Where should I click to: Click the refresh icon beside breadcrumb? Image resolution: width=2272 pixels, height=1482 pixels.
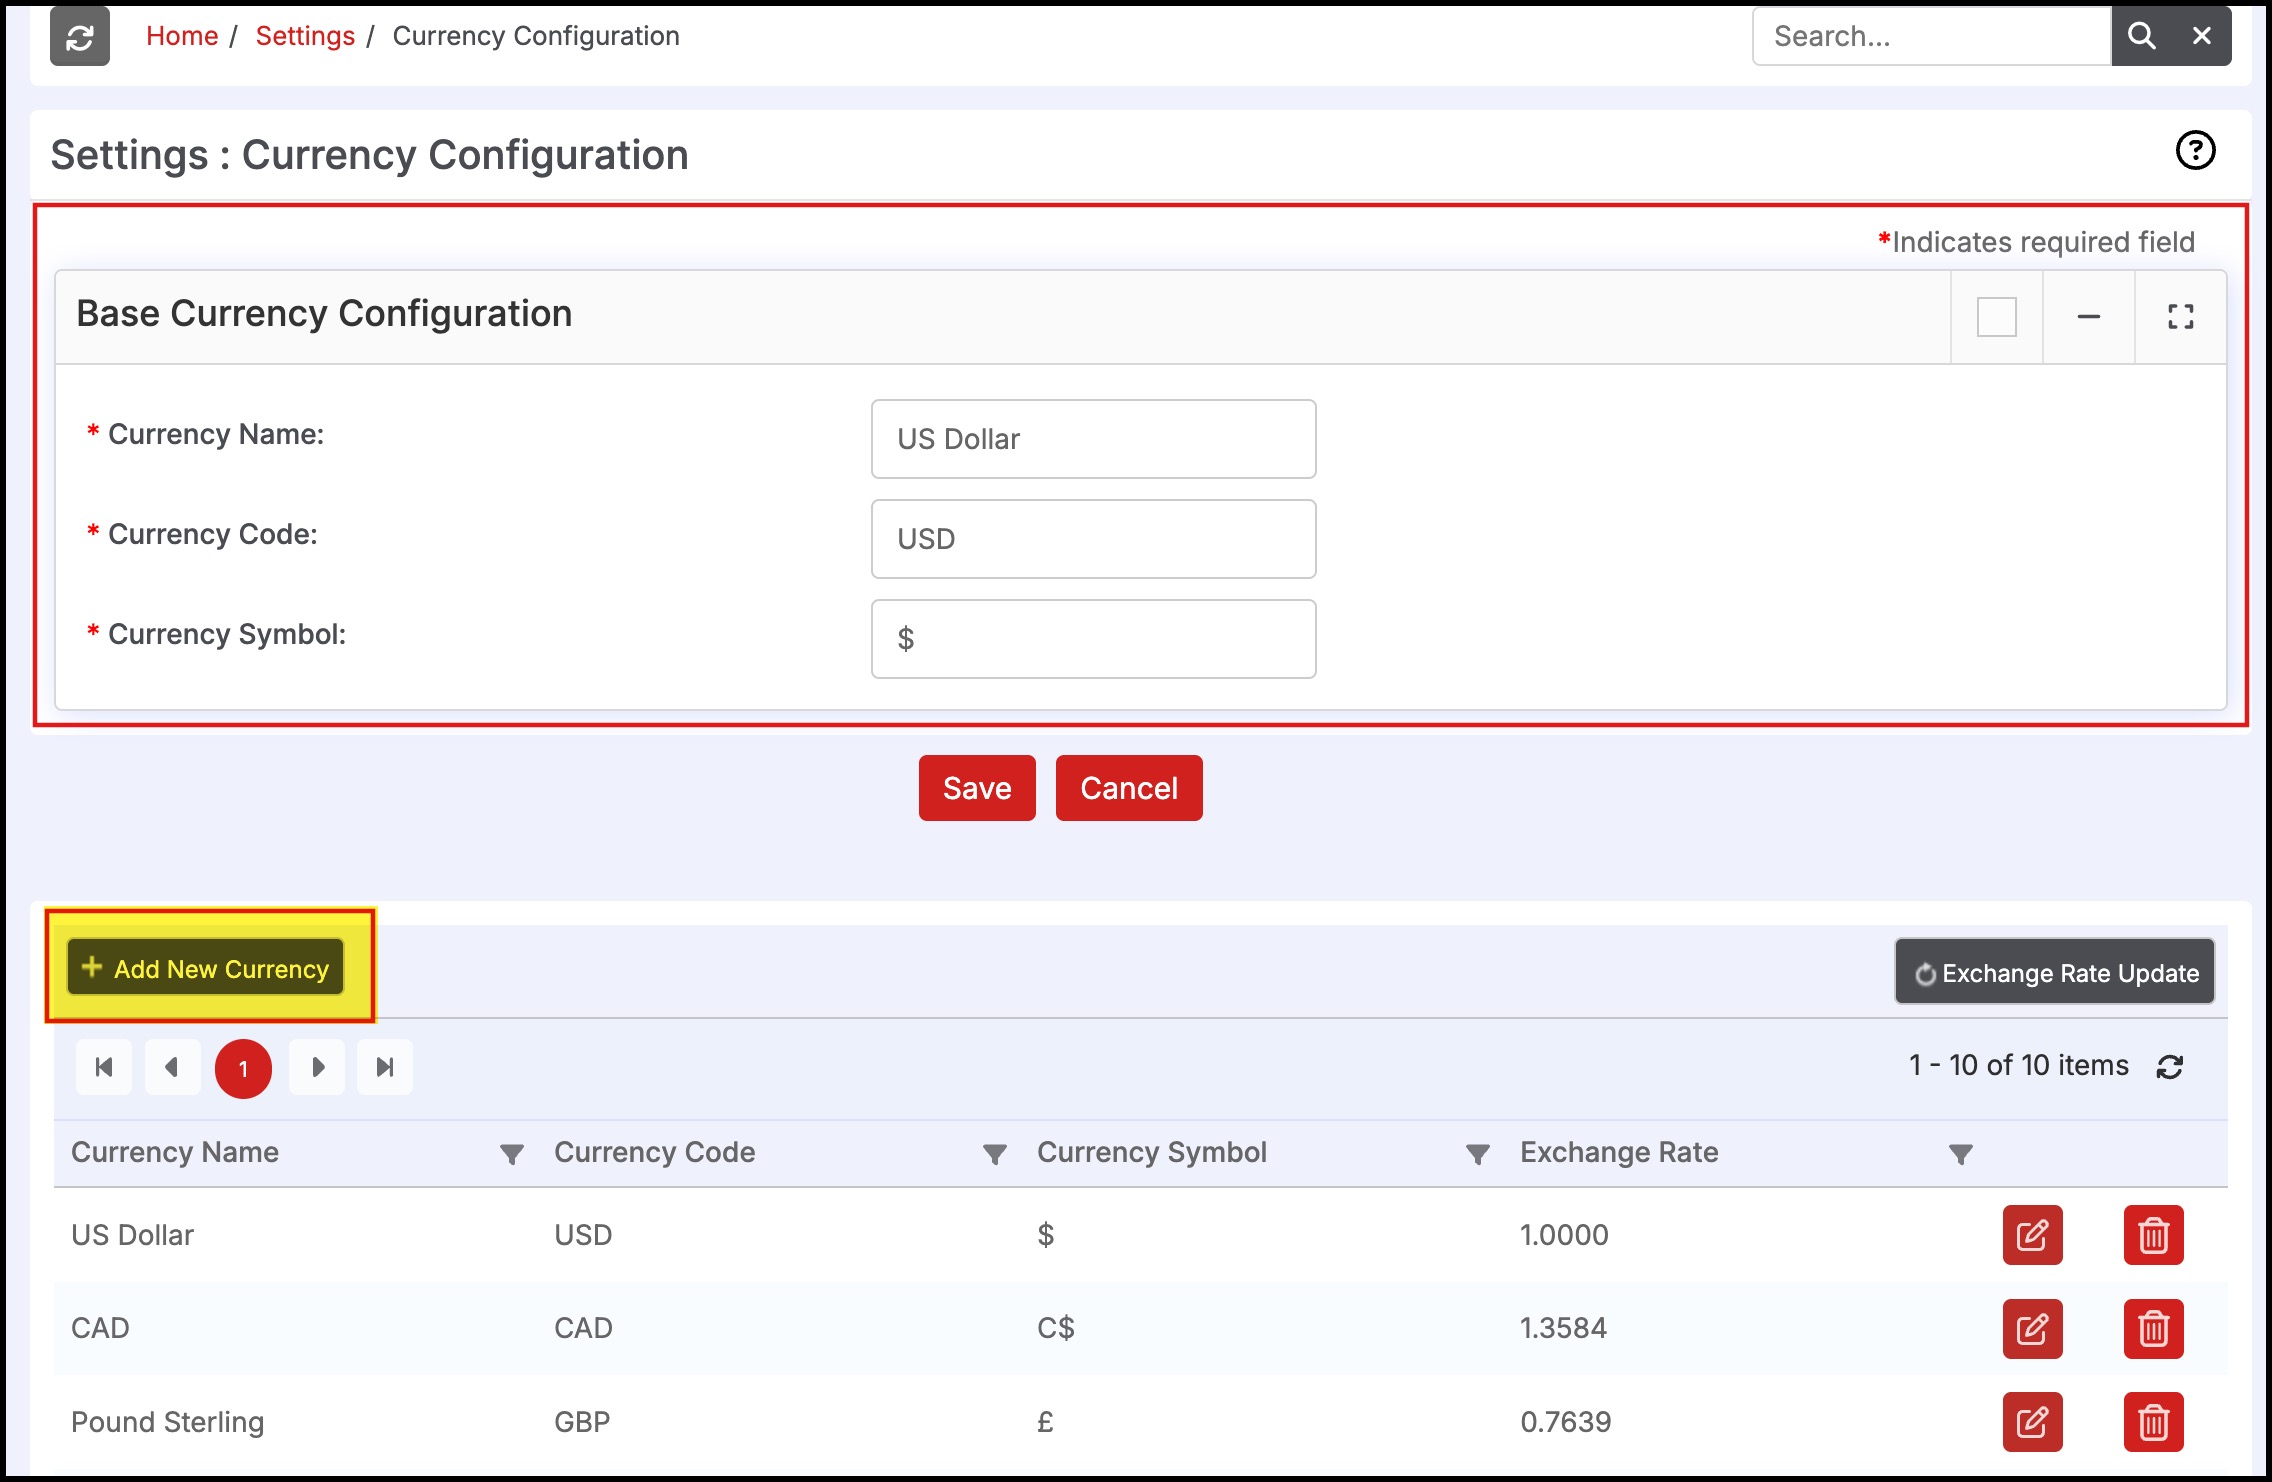point(80,38)
